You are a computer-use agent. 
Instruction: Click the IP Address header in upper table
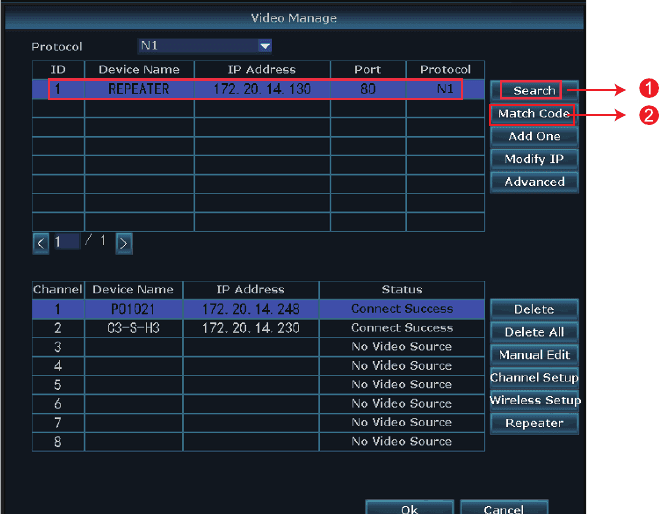pyautogui.click(x=262, y=69)
